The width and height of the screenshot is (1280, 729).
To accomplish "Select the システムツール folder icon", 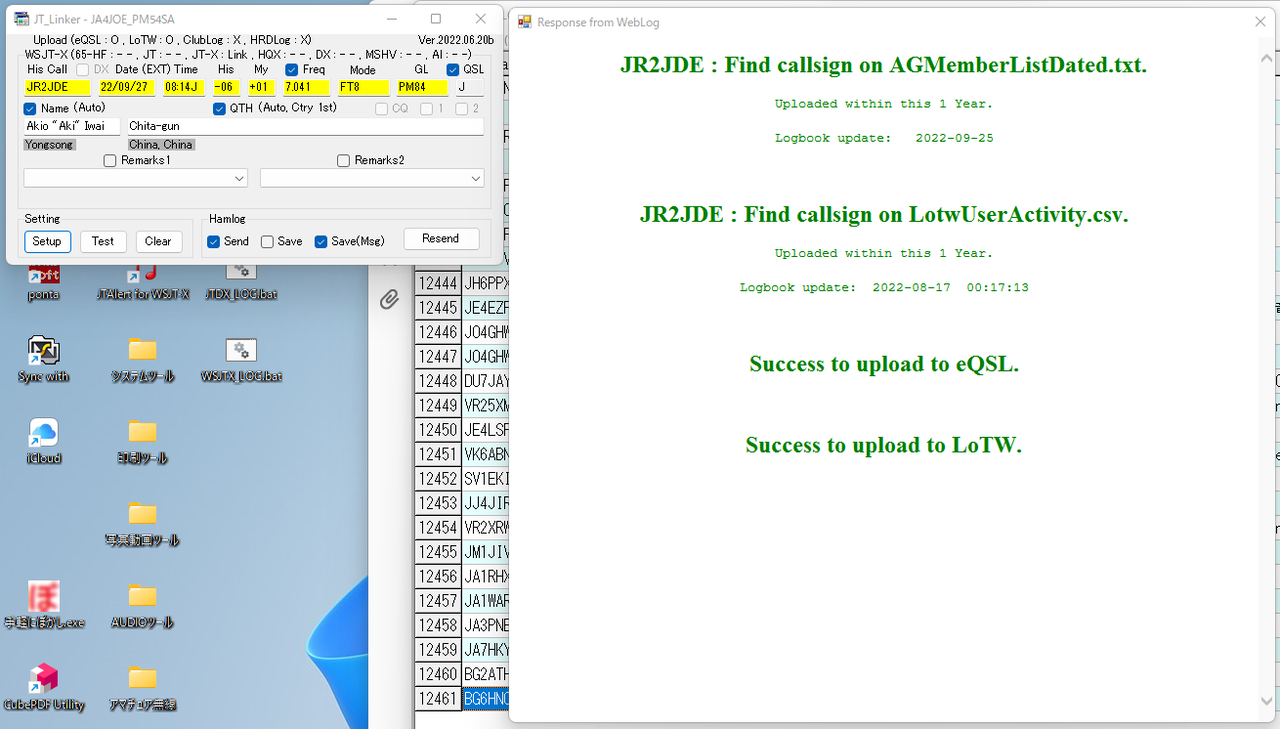I will [143, 360].
